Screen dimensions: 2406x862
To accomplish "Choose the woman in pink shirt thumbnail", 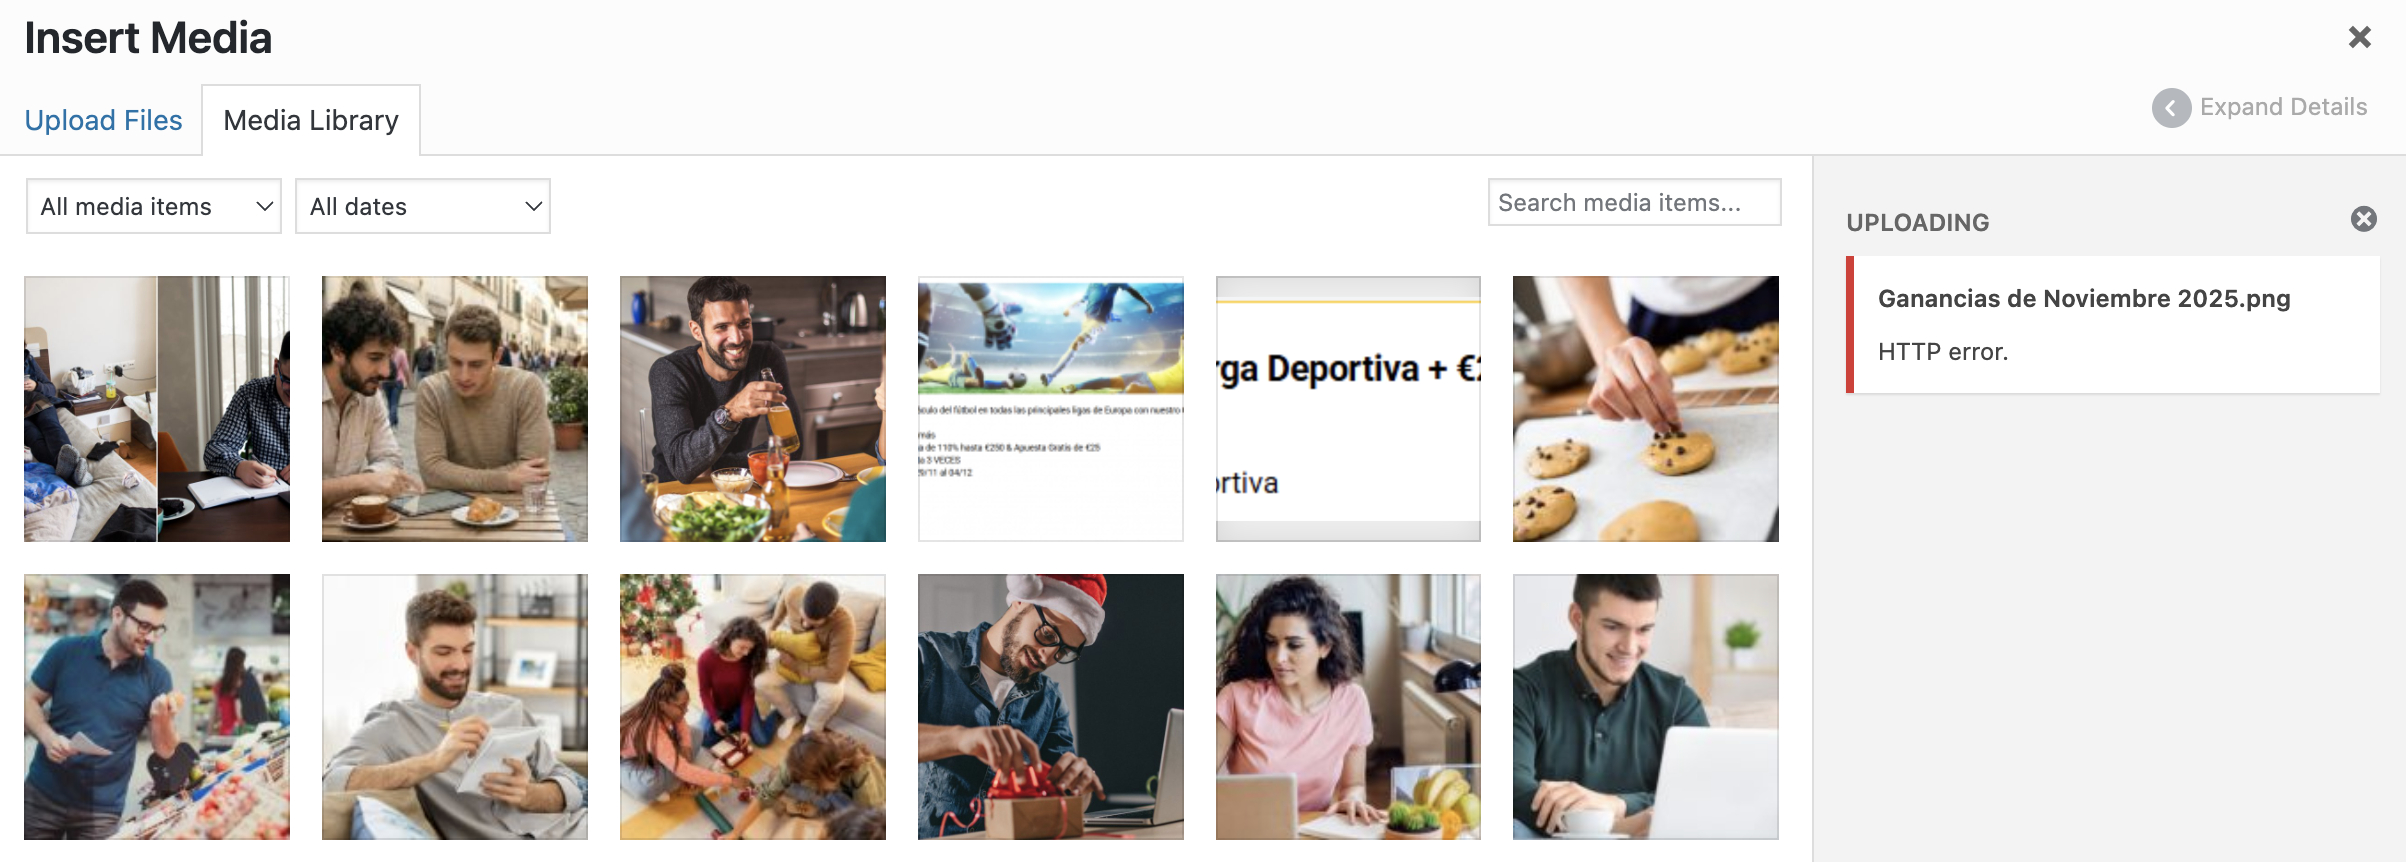I will click(x=1348, y=707).
